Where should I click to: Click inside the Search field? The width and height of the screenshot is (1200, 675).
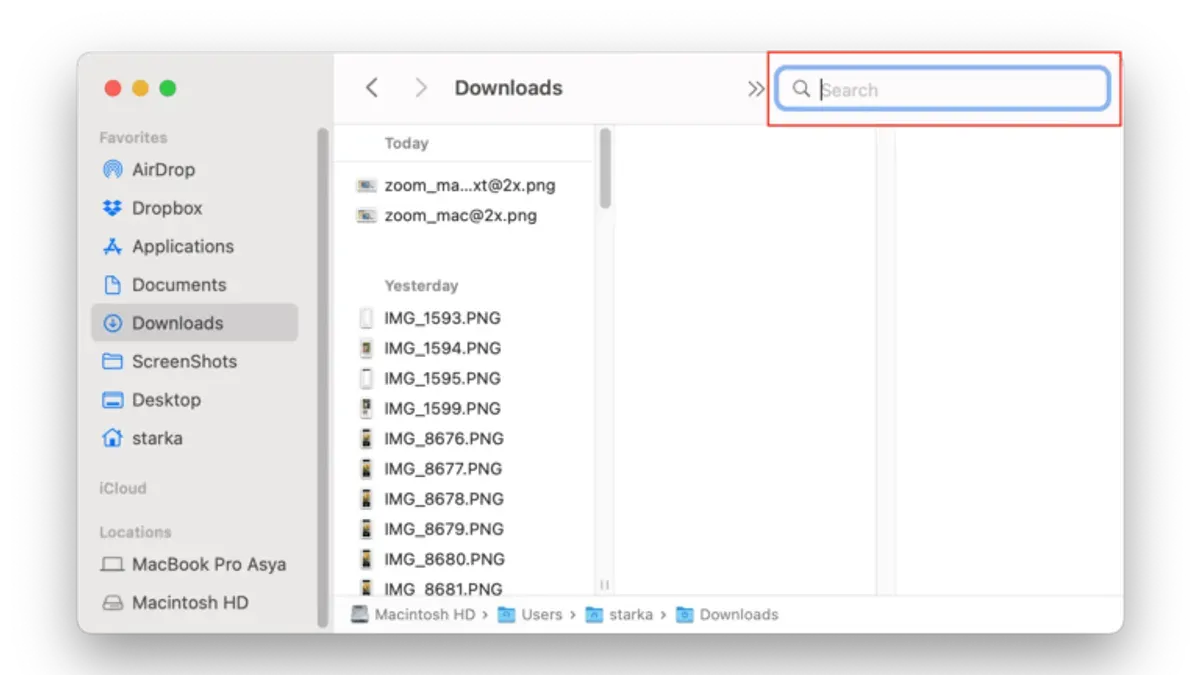pyautogui.click(x=943, y=89)
